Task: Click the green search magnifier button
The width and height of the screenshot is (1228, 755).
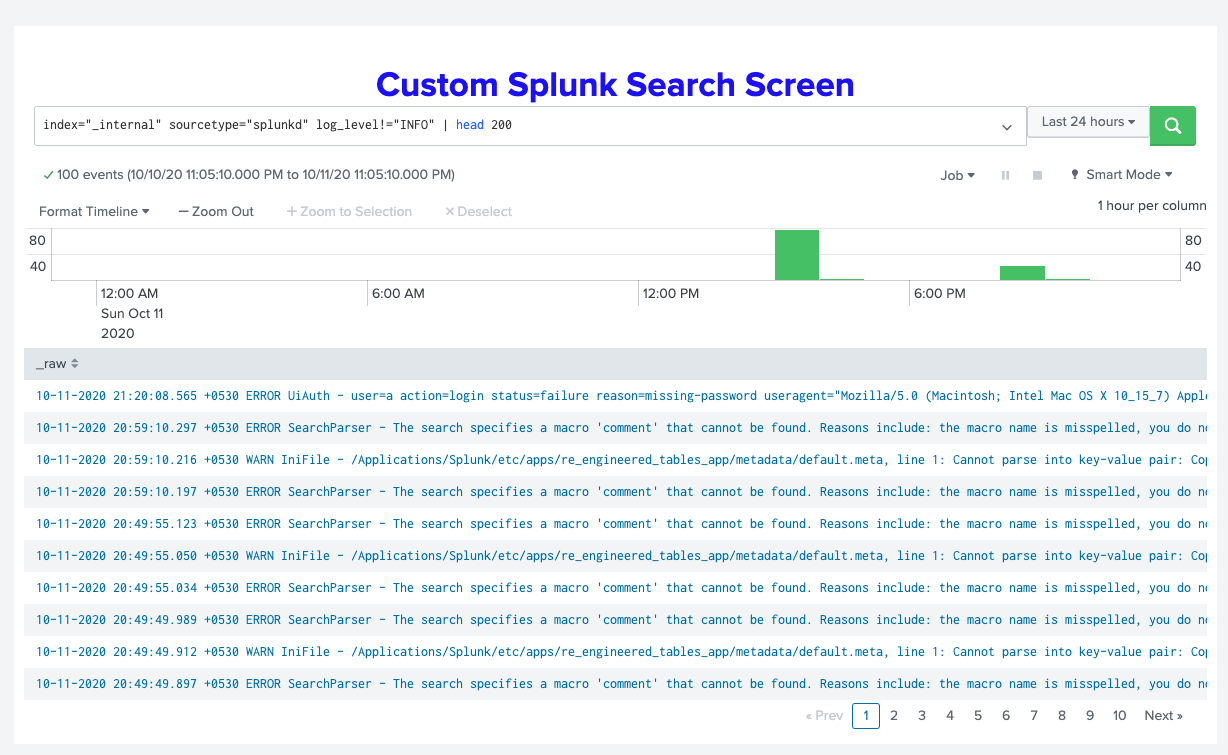Action: [x=1173, y=126]
